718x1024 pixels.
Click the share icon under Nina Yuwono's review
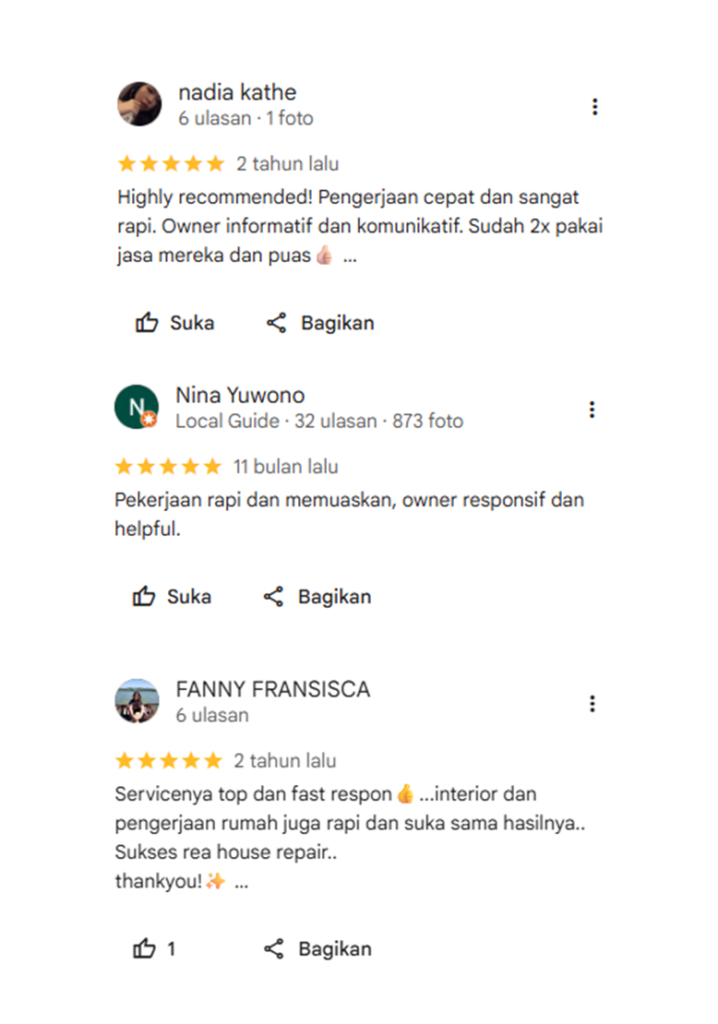[273, 596]
